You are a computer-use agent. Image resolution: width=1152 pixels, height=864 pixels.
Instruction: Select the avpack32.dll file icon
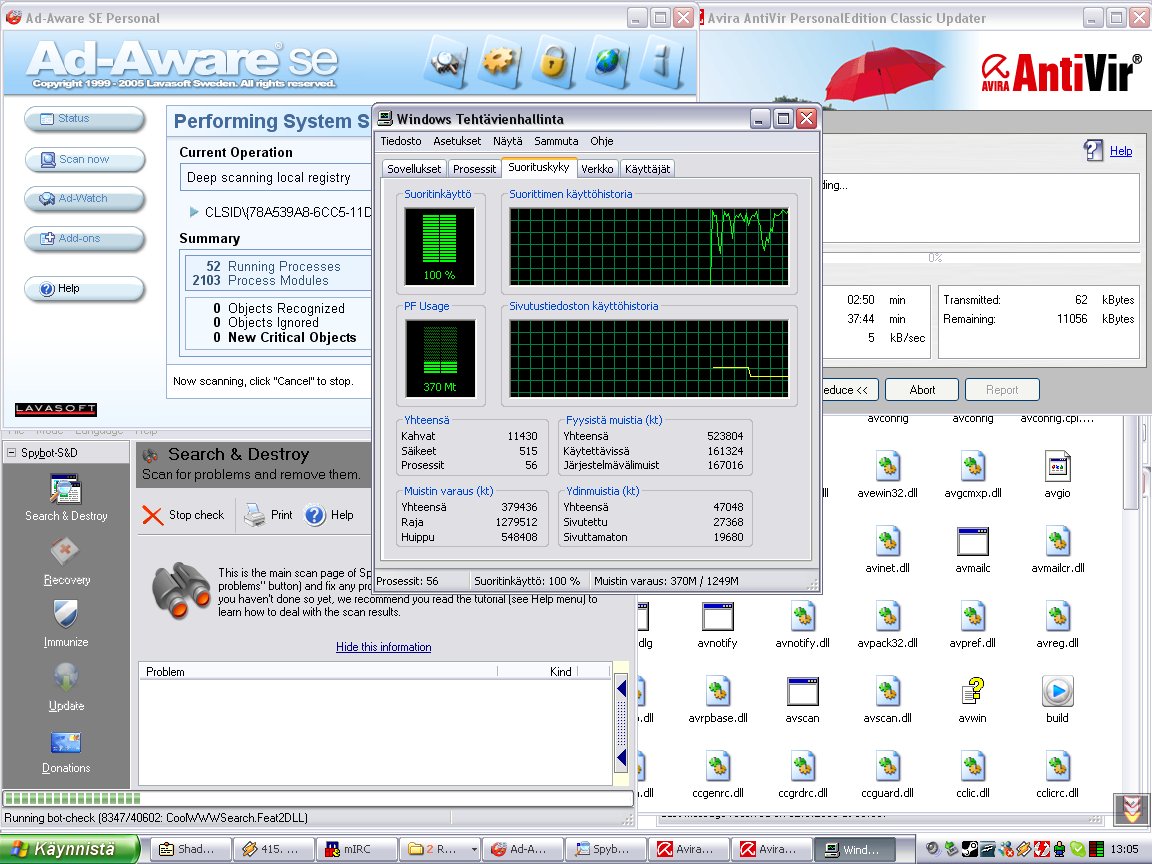(888, 616)
